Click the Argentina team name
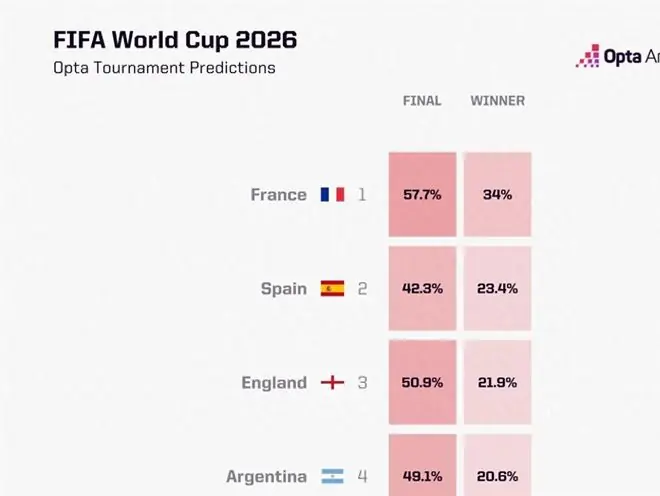This screenshot has height=496, width=660. point(266,477)
